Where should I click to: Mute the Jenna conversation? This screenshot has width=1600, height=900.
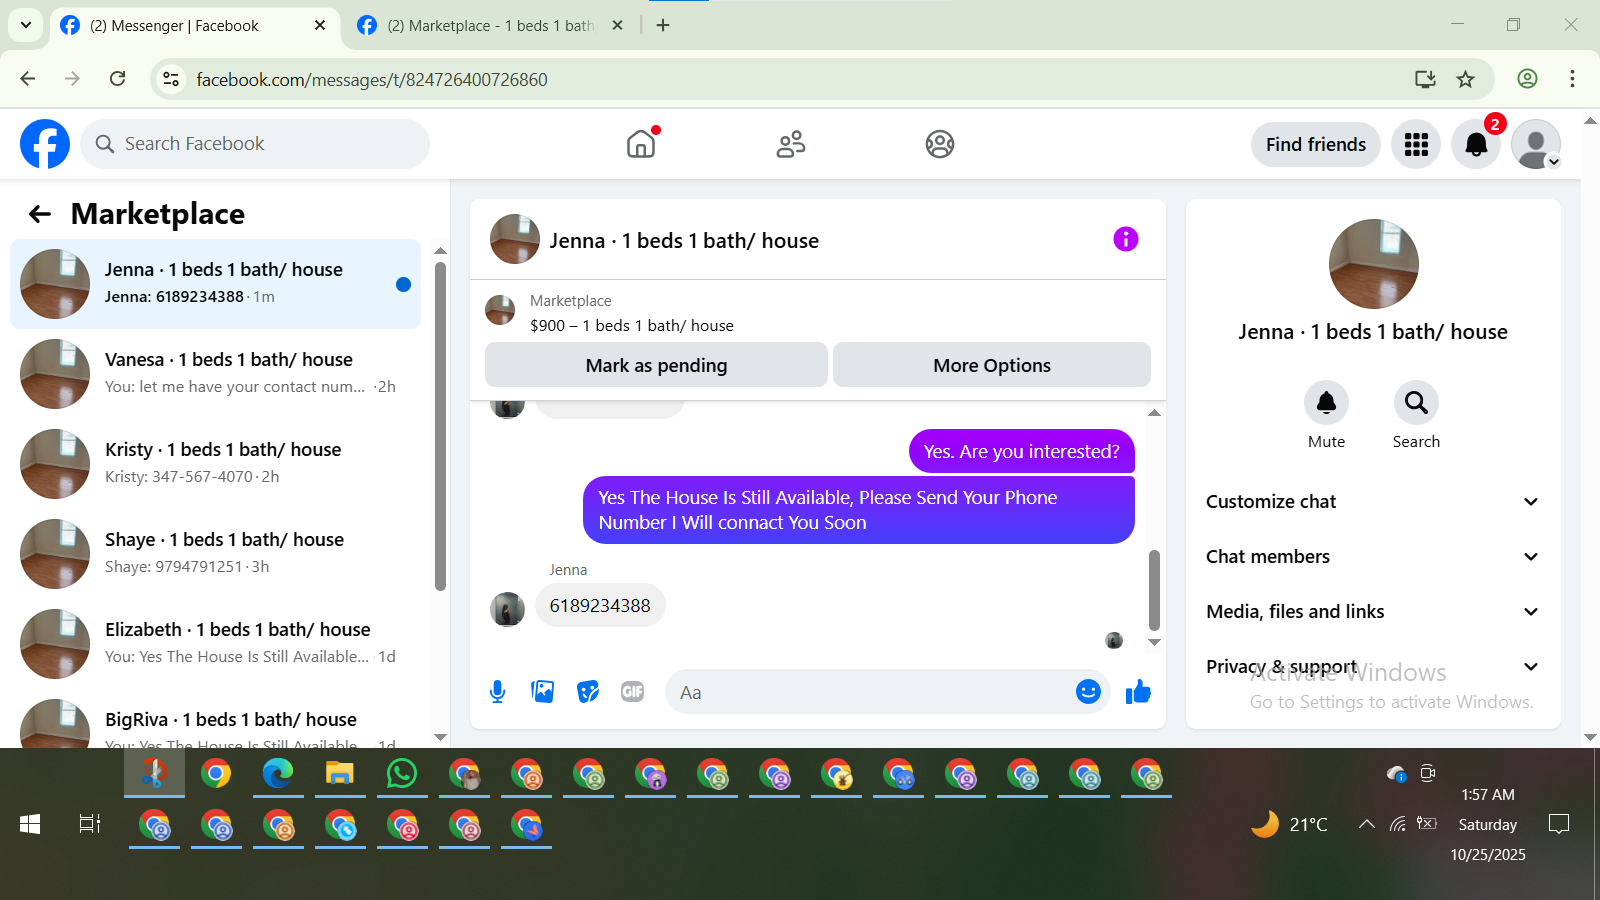pos(1327,403)
